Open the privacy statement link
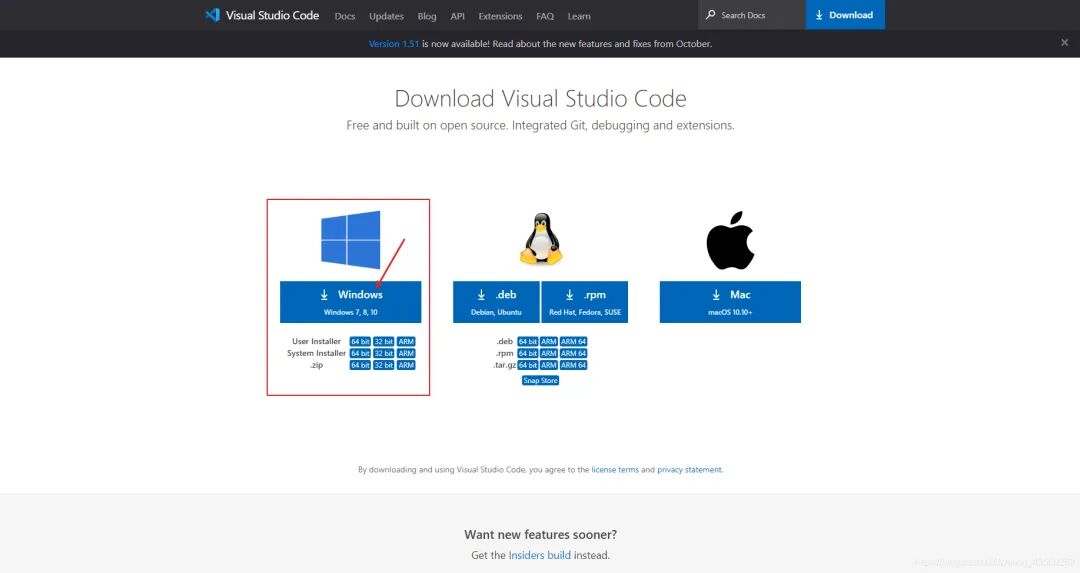The width and height of the screenshot is (1080, 573). tap(689, 470)
